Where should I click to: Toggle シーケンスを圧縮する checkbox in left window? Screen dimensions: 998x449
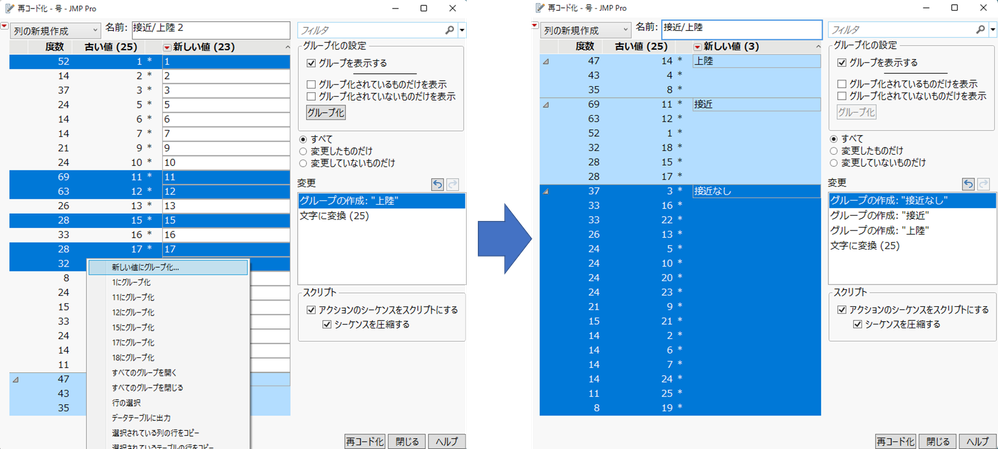[x=327, y=325]
